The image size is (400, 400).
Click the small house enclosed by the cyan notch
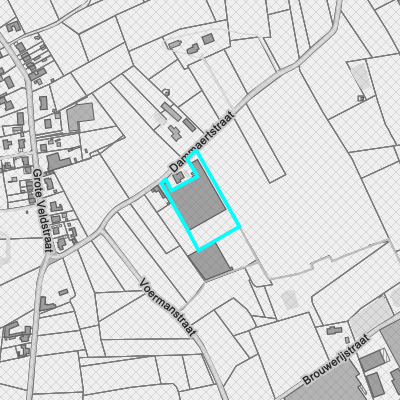click(x=179, y=177)
